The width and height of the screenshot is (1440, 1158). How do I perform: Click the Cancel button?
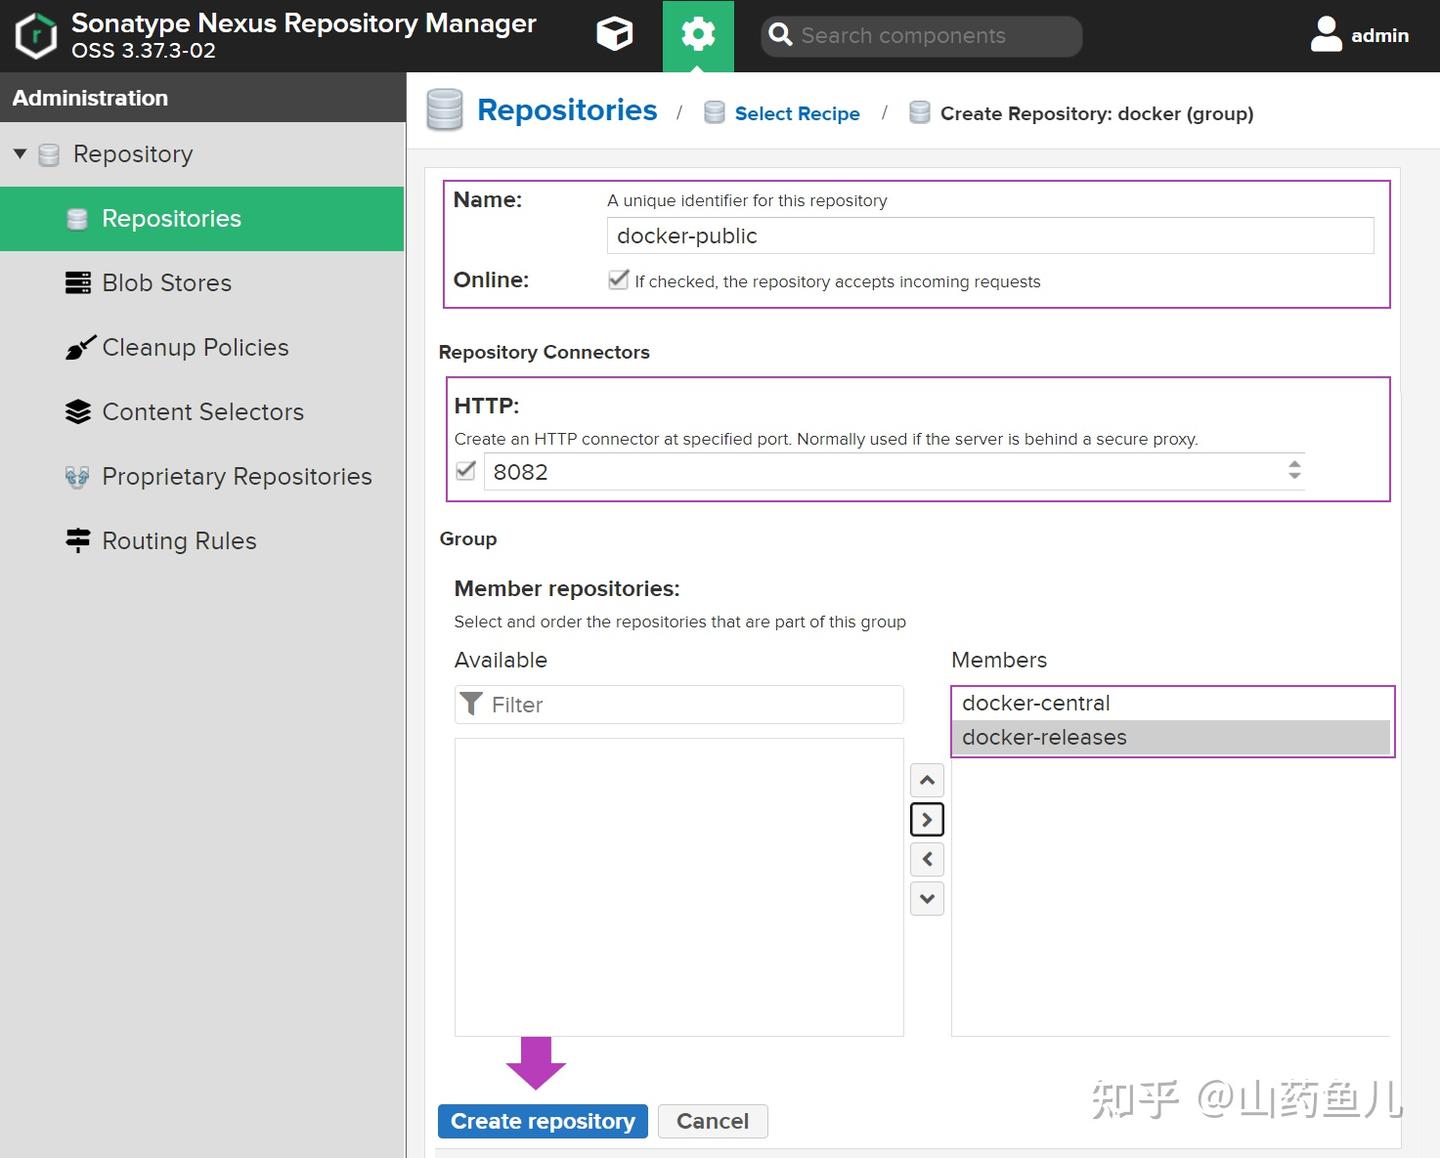[712, 1121]
